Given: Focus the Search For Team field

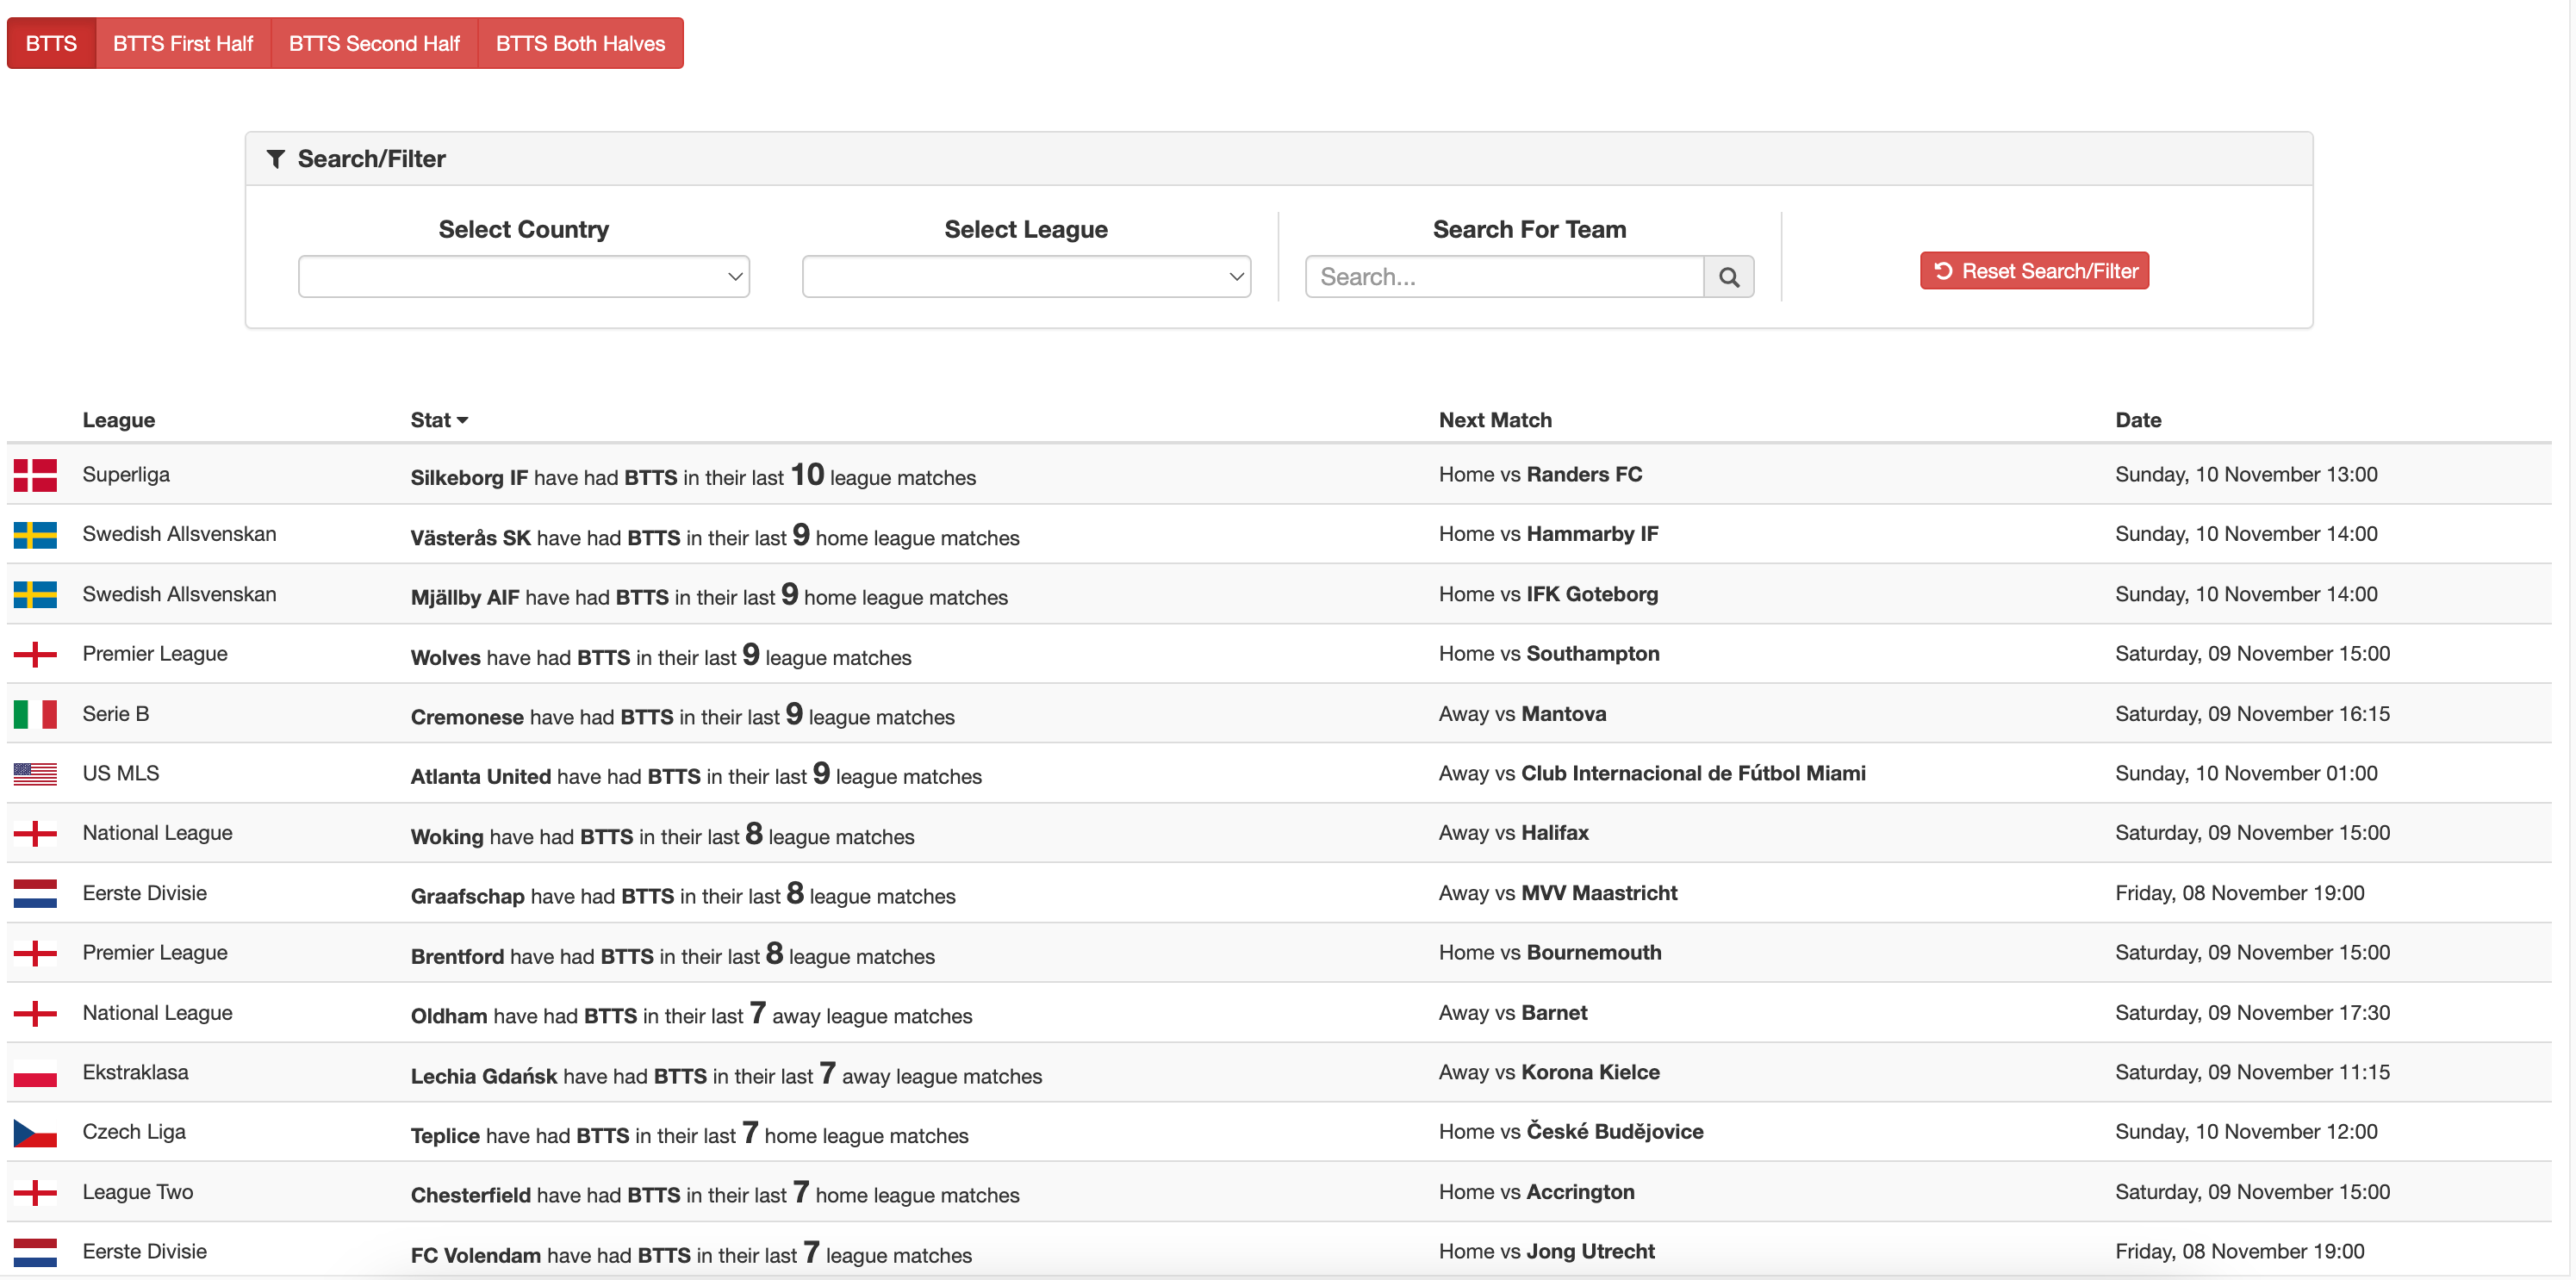Looking at the screenshot, I should (x=1503, y=277).
